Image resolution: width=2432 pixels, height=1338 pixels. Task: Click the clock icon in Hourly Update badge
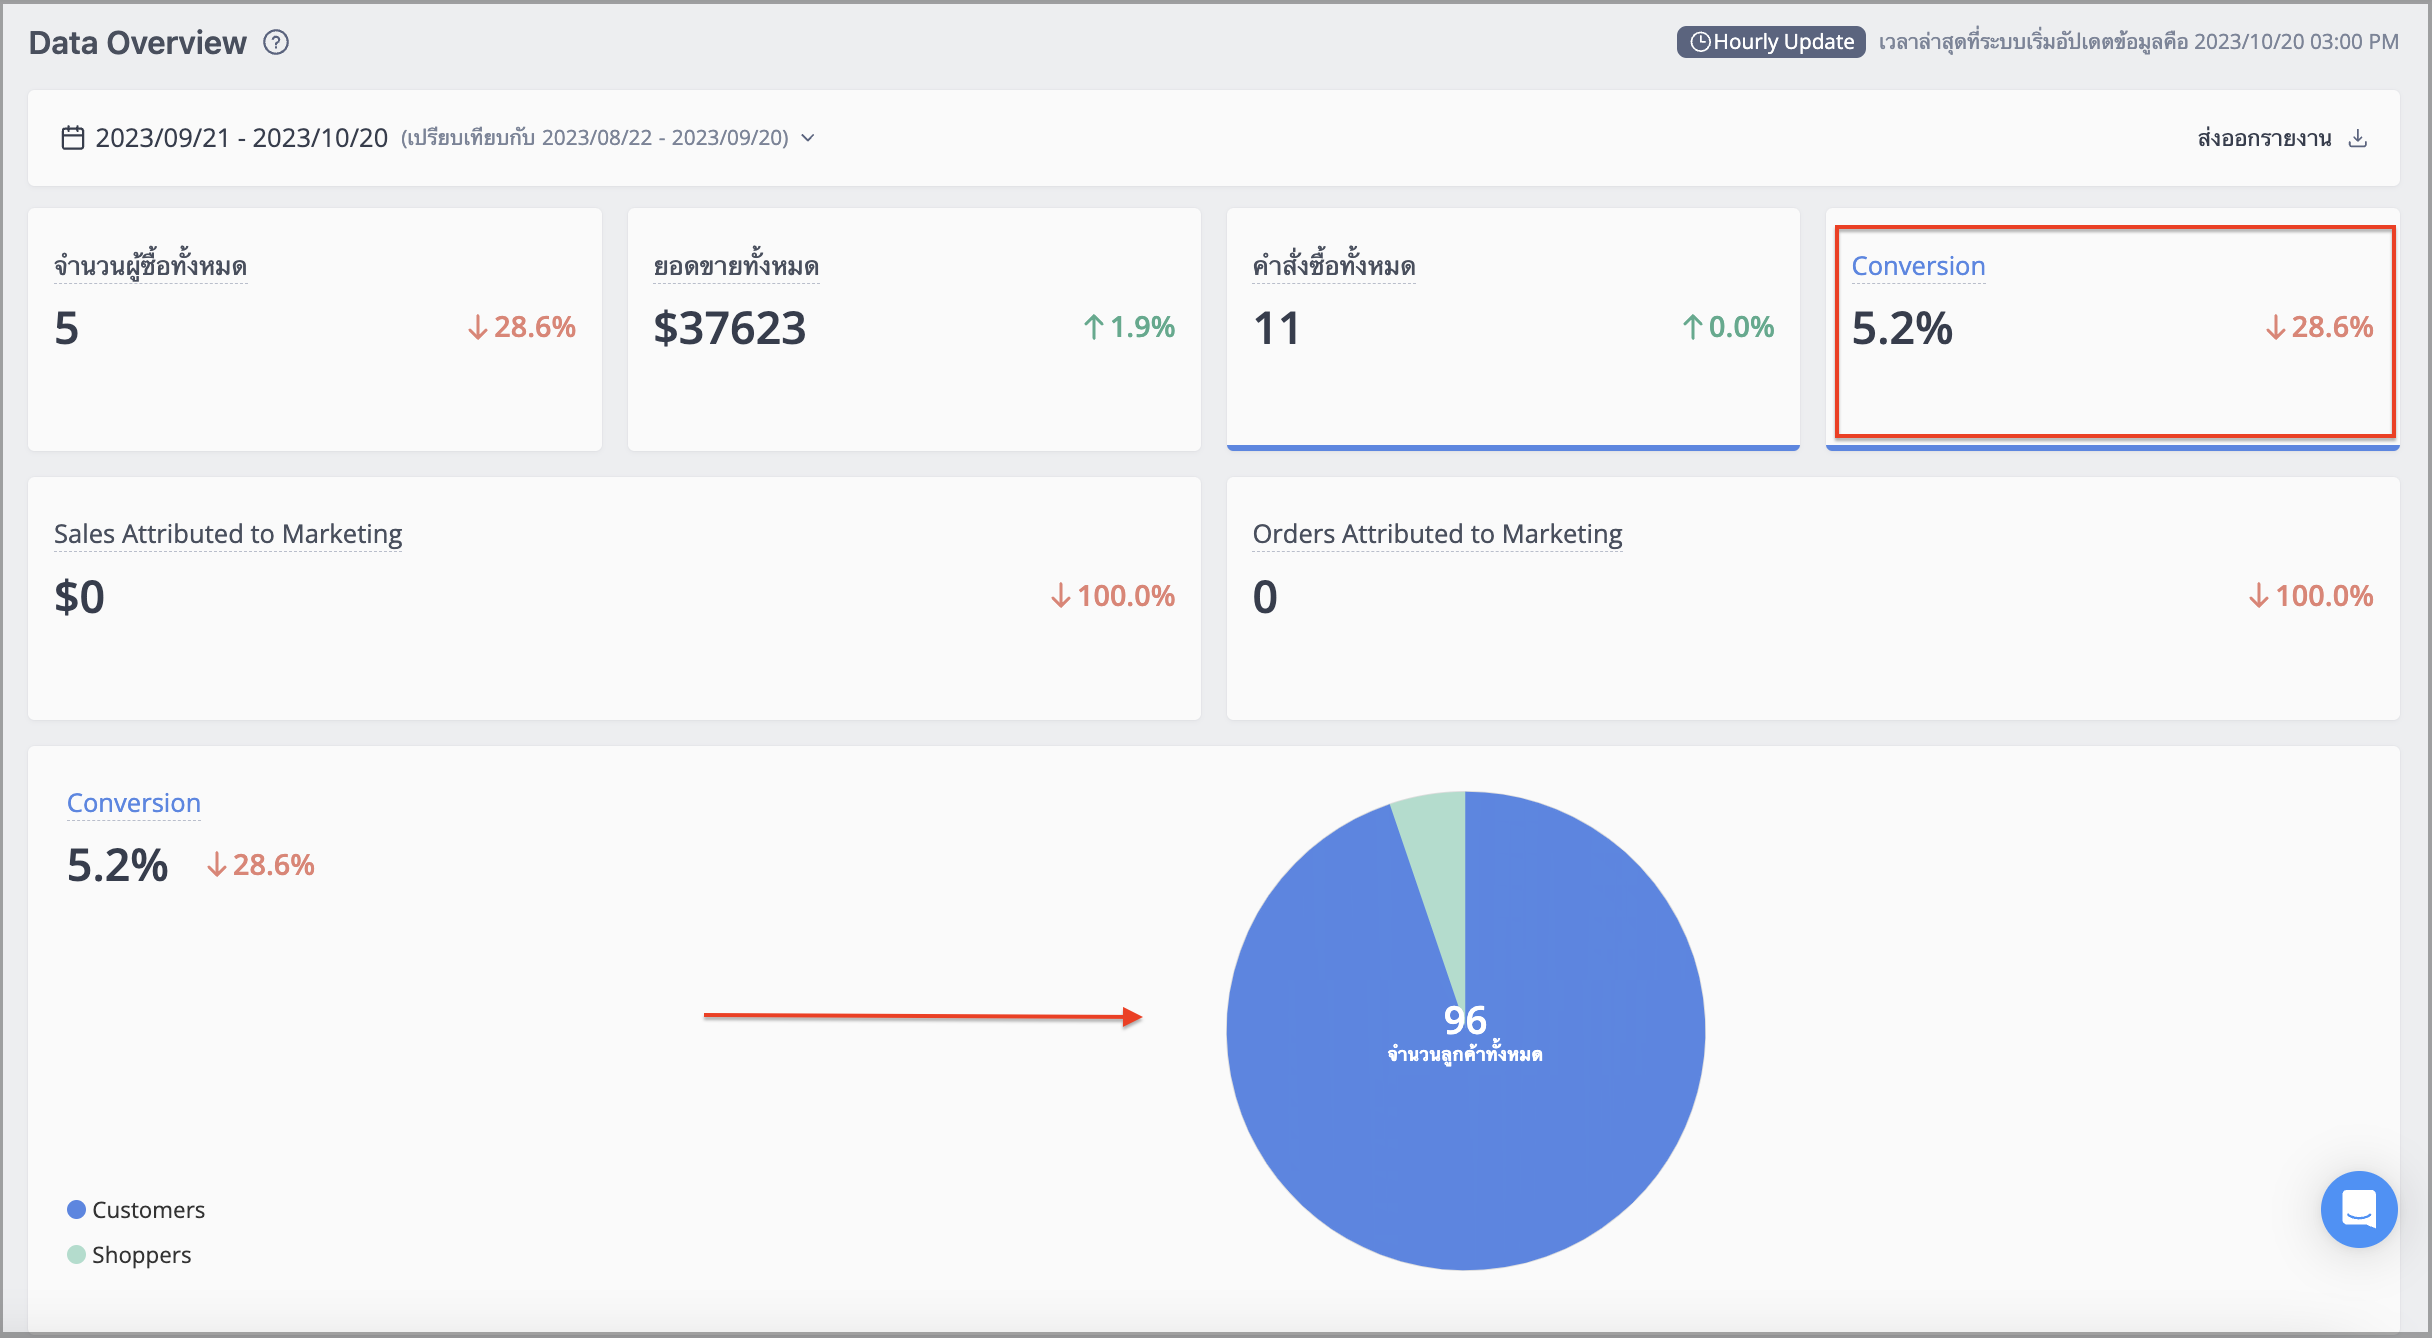point(1700,42)
